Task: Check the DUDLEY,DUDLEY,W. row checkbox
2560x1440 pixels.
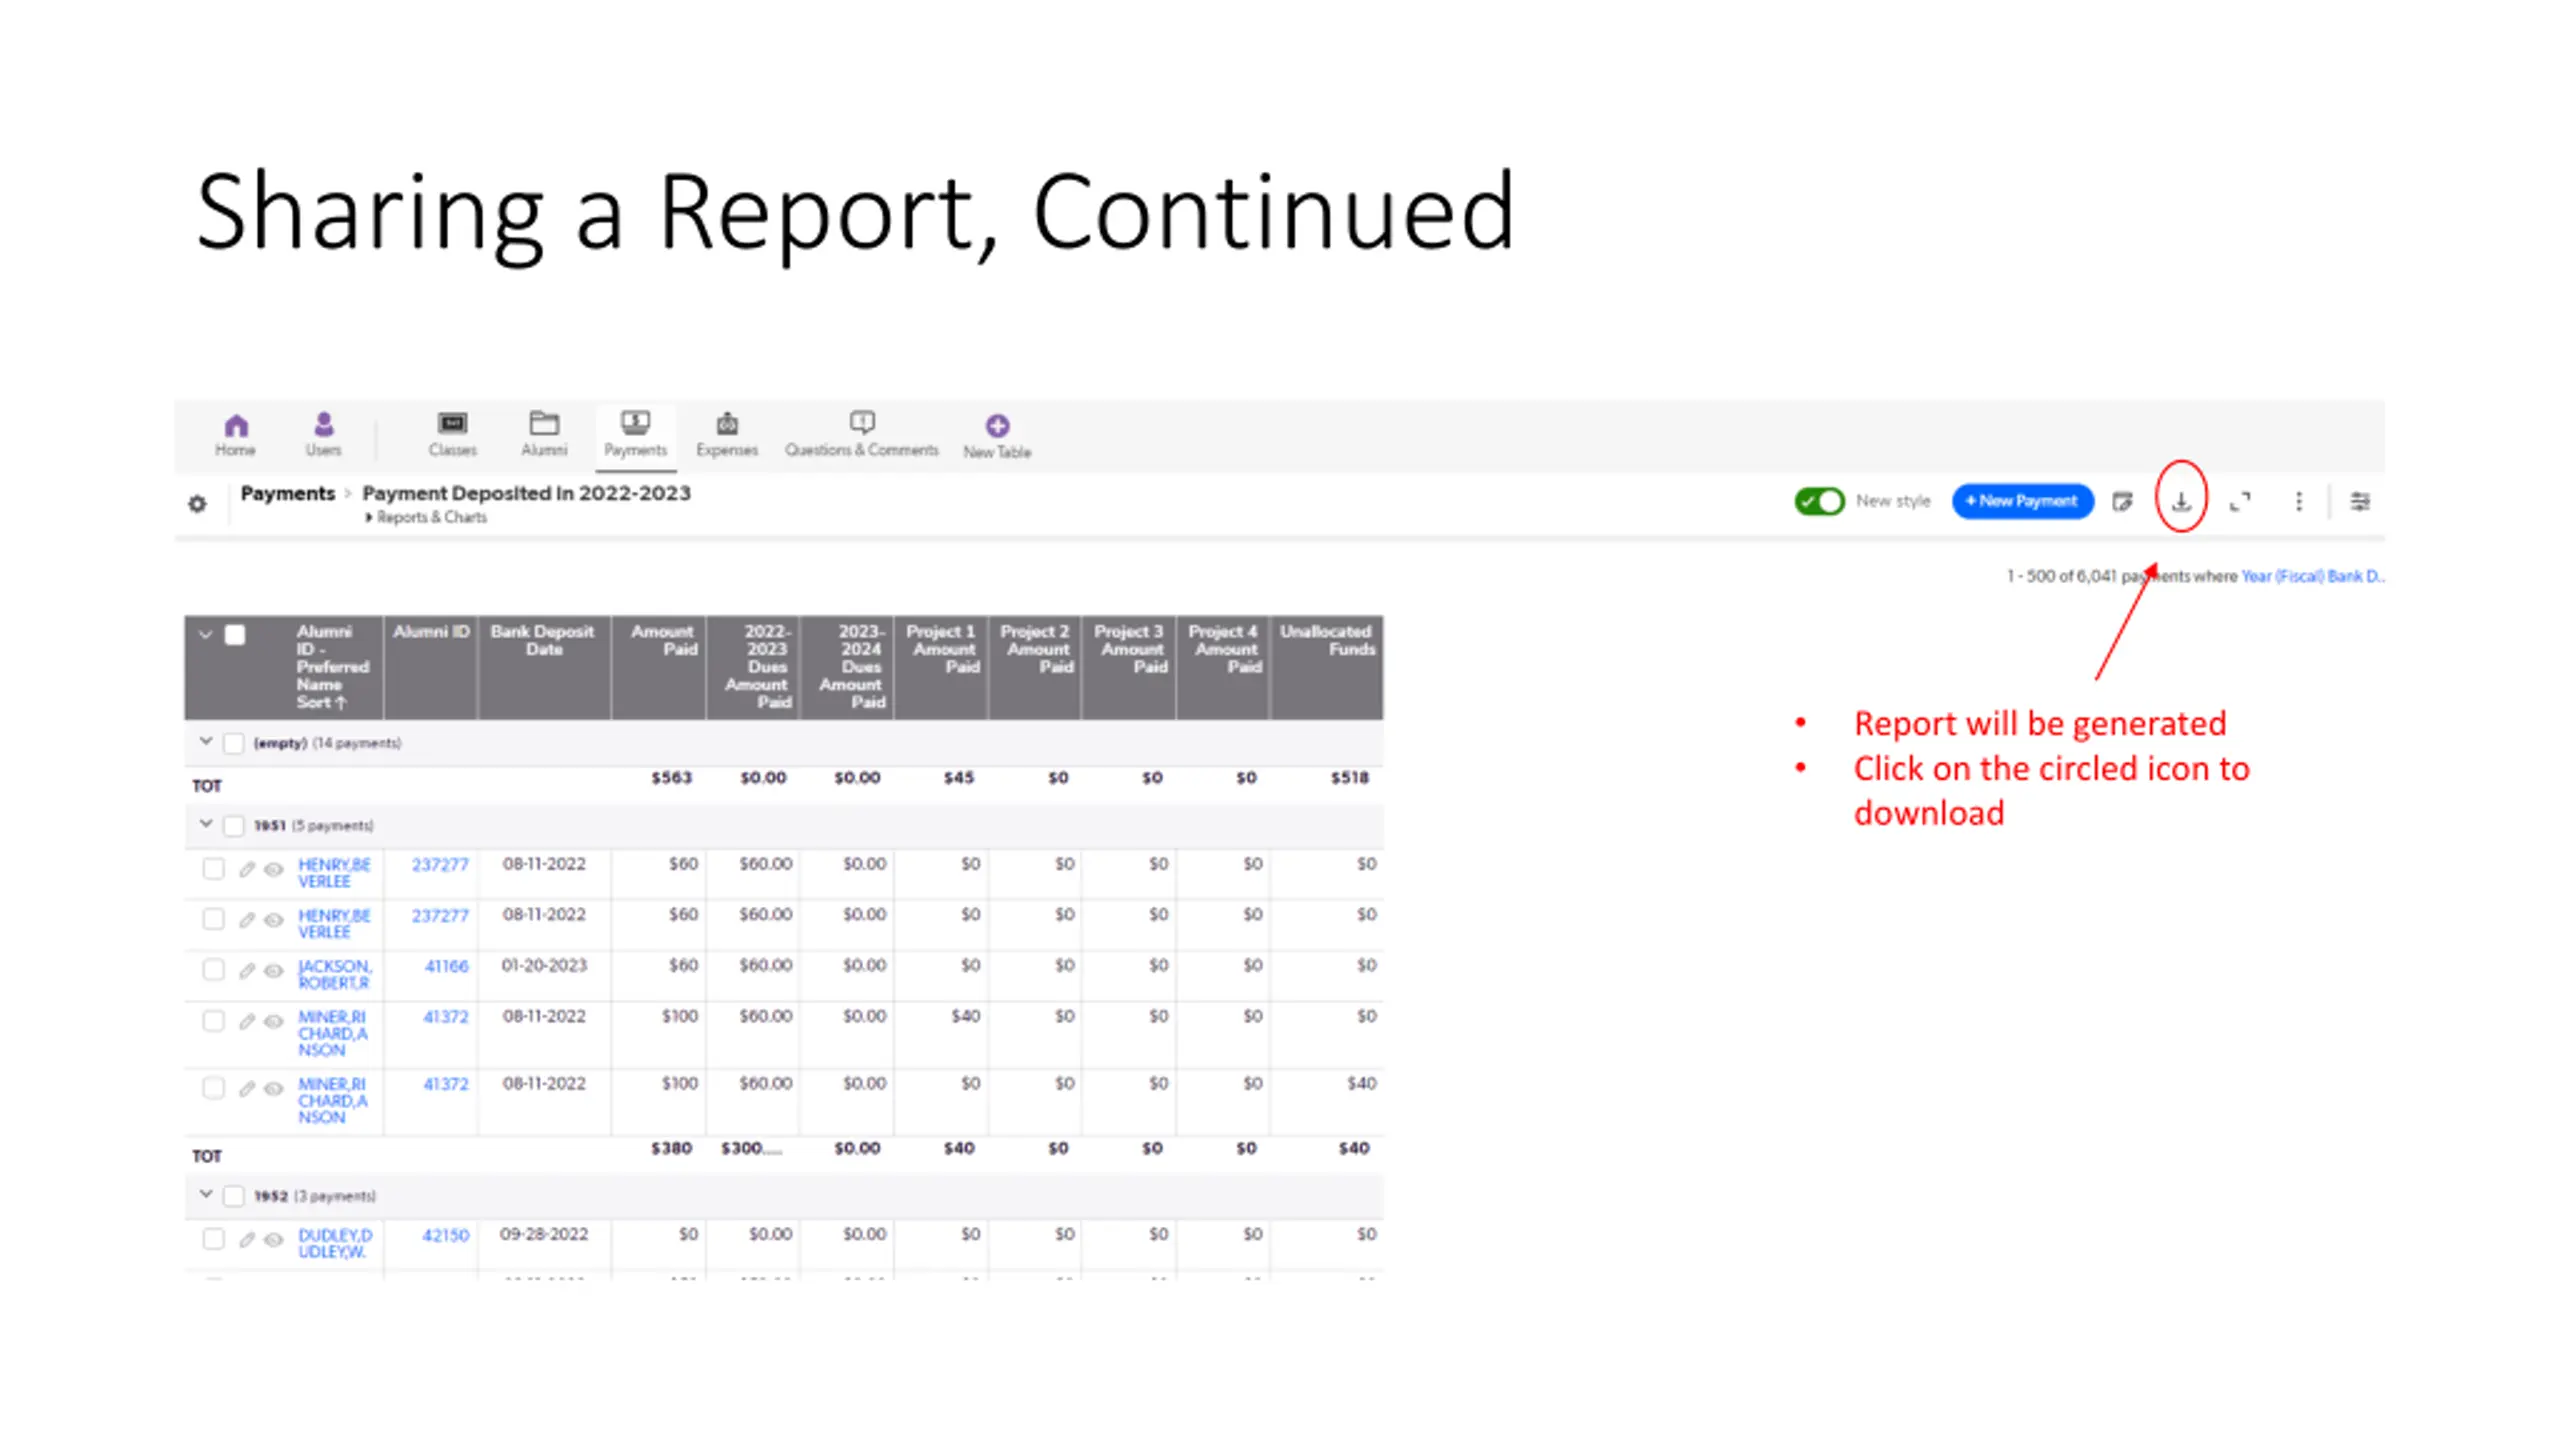Action: (213, 1239)
